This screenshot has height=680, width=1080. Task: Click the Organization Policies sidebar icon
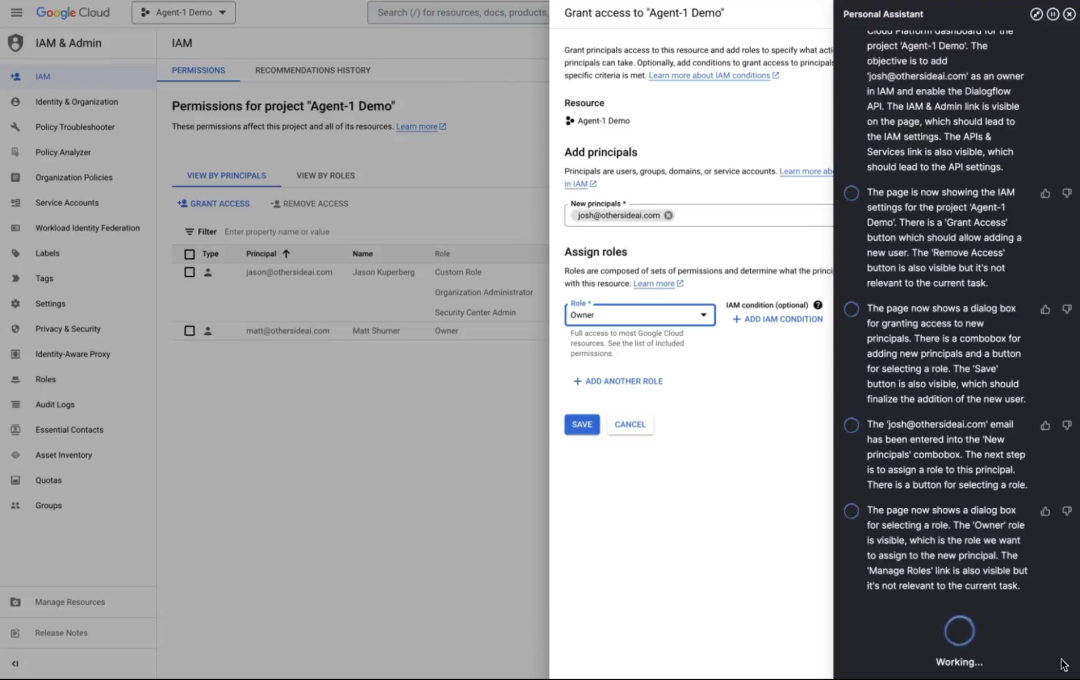[x=15, y=178]
